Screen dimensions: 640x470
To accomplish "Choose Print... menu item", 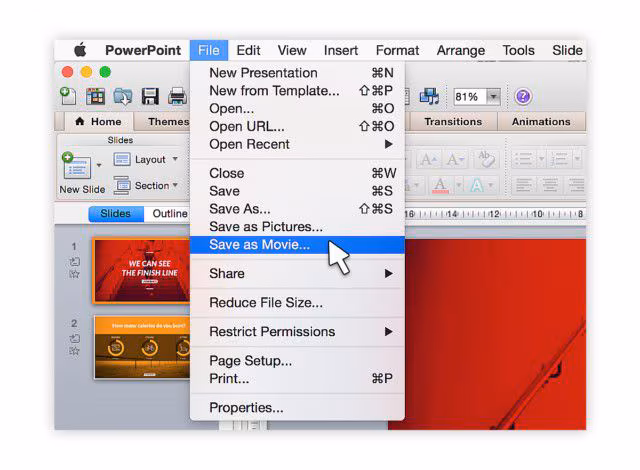I will click(297, 379).
